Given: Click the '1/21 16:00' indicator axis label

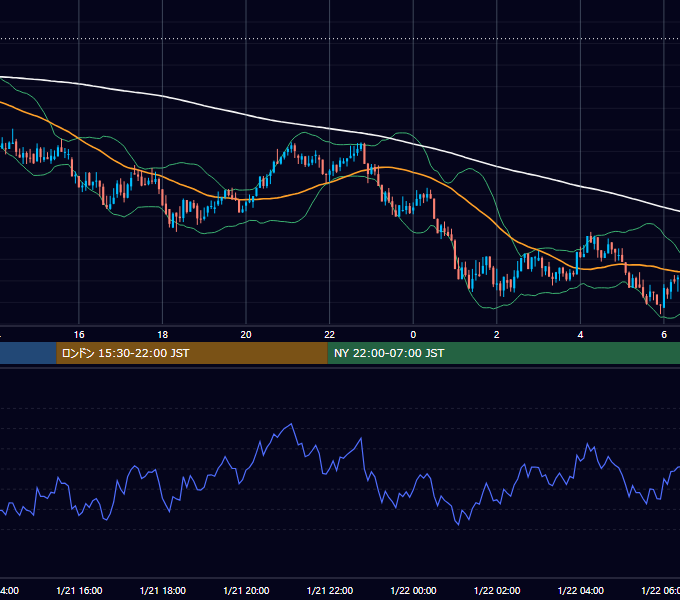Looking at the screenshot, I should [x=79, y=590].
